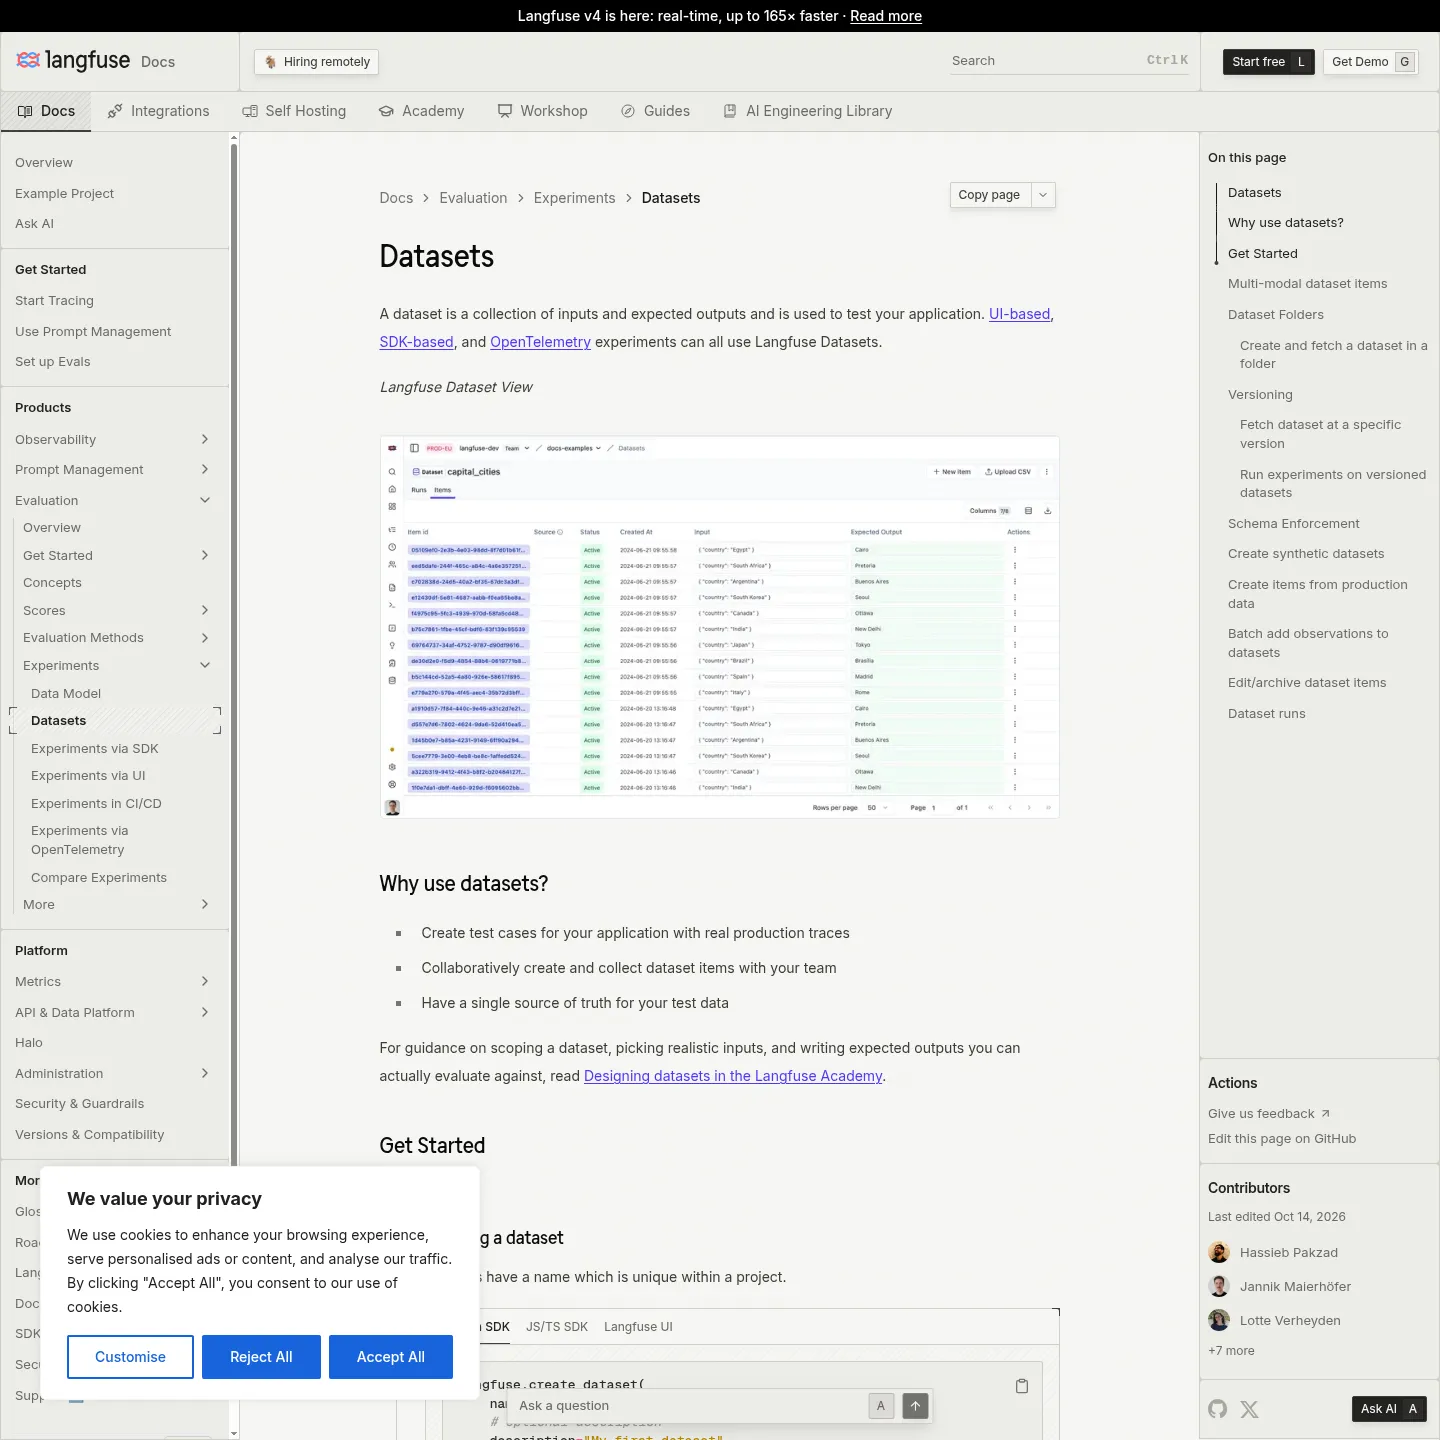Image resolution: width=1440 pixels, height=1440 pixels.
Task: Open the Langfuse Dataset View screenshot
Action: (x=719, y=628)
